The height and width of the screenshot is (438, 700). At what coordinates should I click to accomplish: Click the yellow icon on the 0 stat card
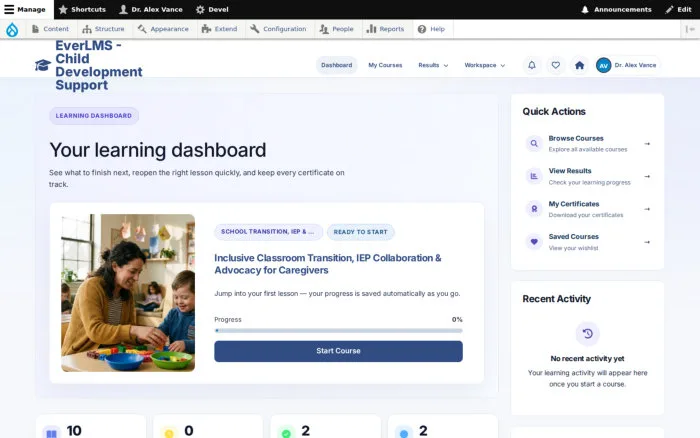click(x=169, y=433)
